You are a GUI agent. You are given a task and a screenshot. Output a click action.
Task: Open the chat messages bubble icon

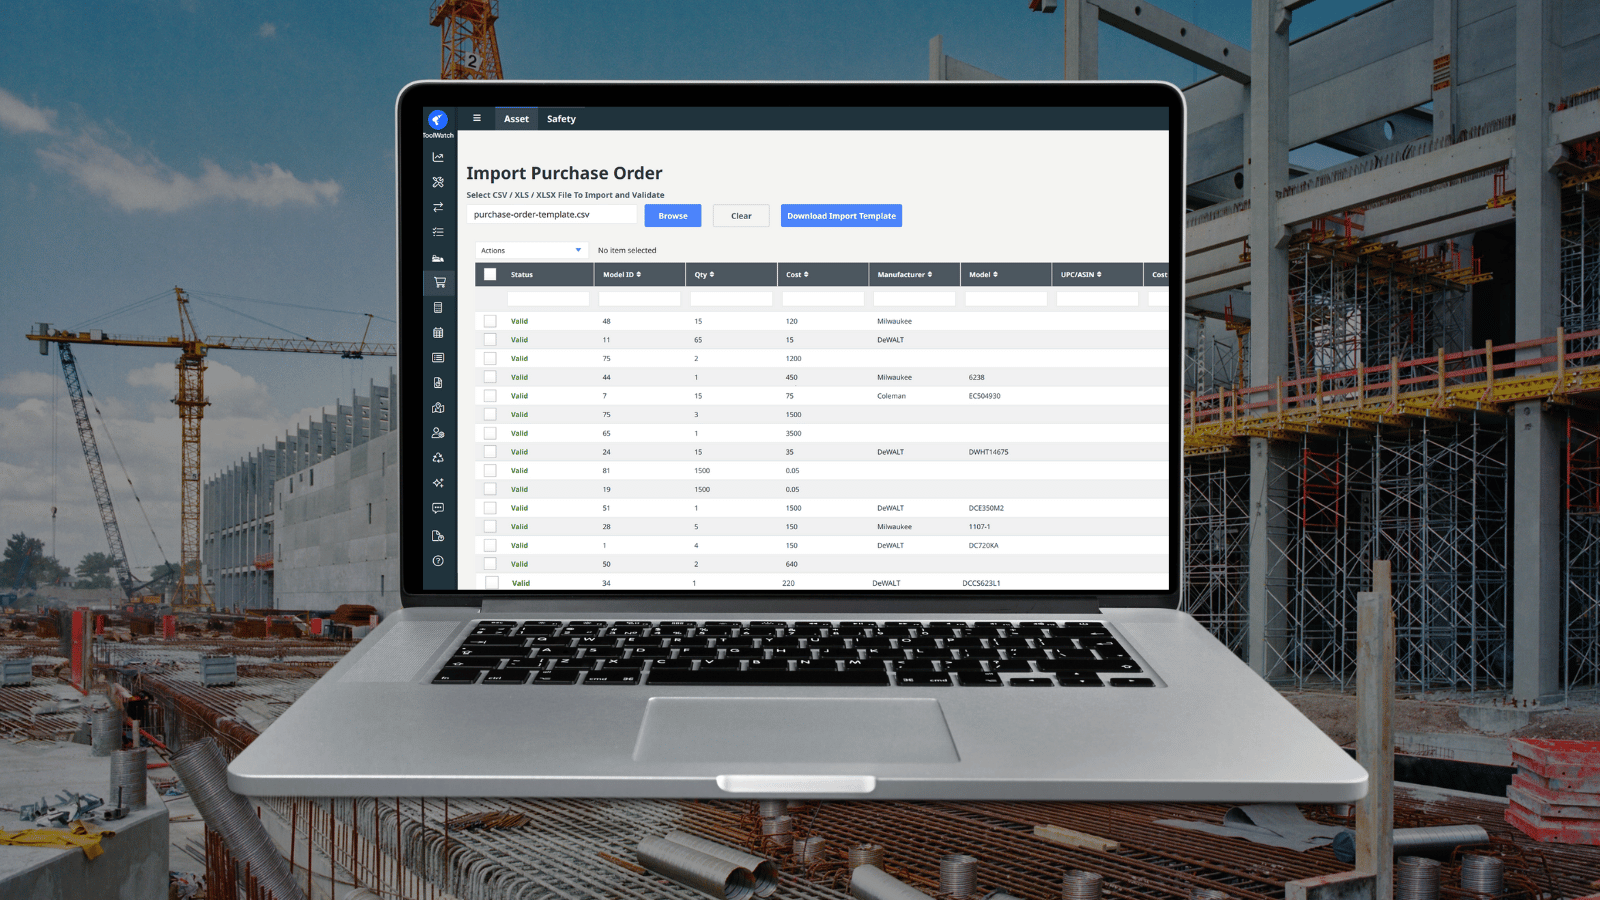tap(437, 507)
